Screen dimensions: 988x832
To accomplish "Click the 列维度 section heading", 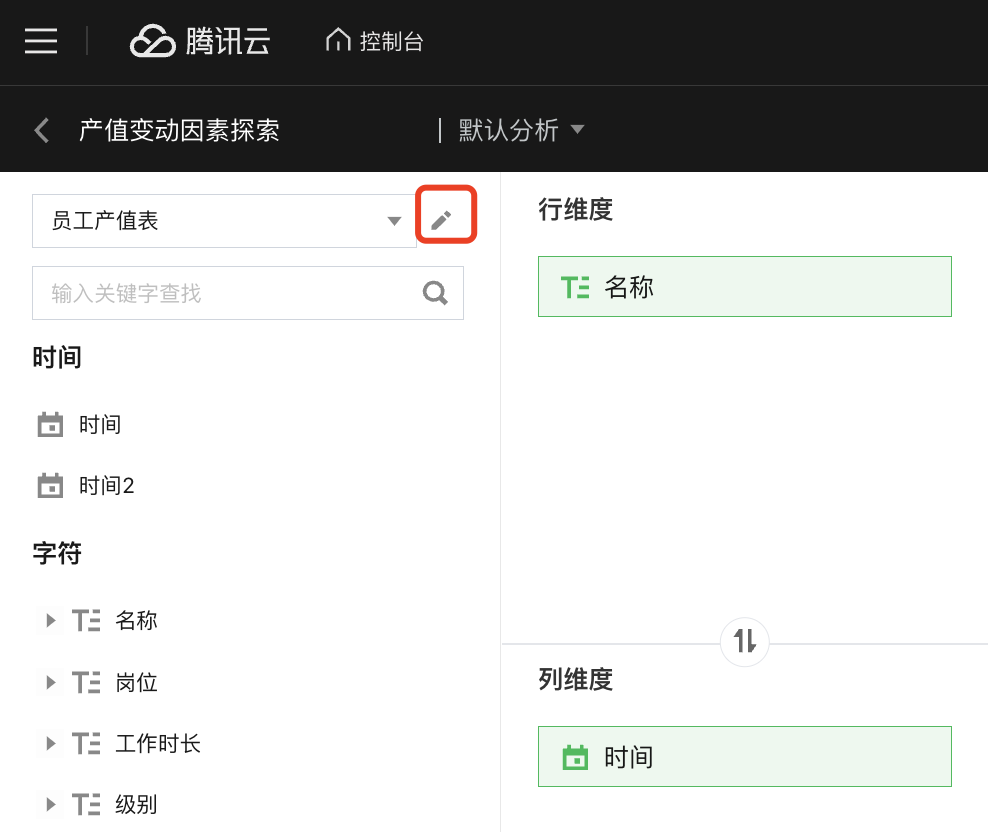I will coord(575,679).
